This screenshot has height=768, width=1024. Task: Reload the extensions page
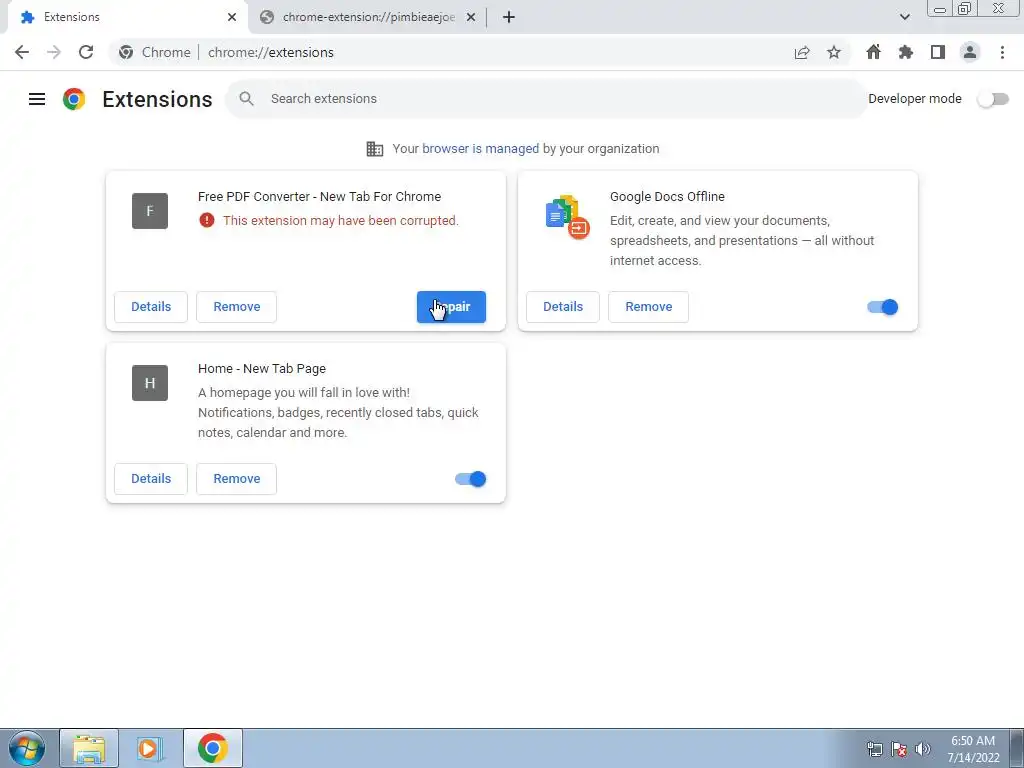pyautogui.click(x=86, y=52)
